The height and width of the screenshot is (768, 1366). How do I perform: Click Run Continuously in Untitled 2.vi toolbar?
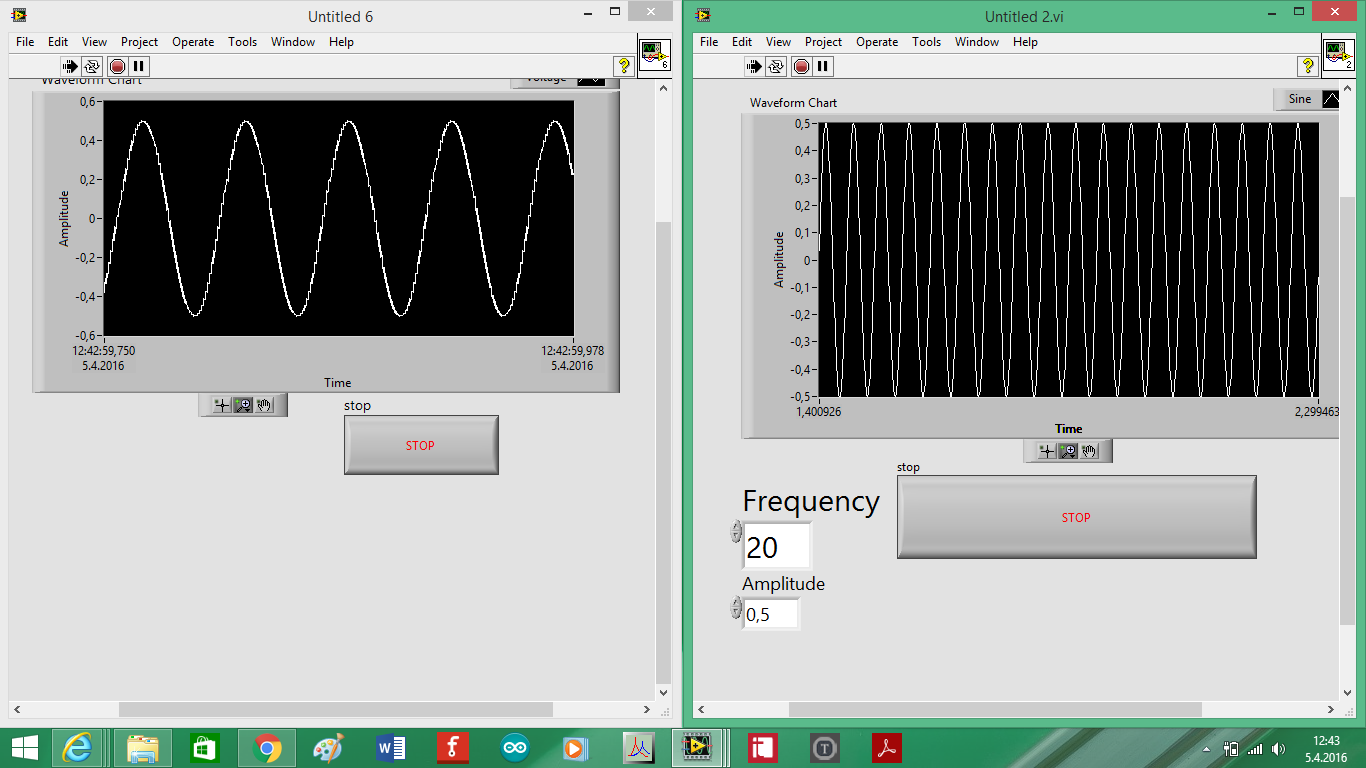point(776,66)
